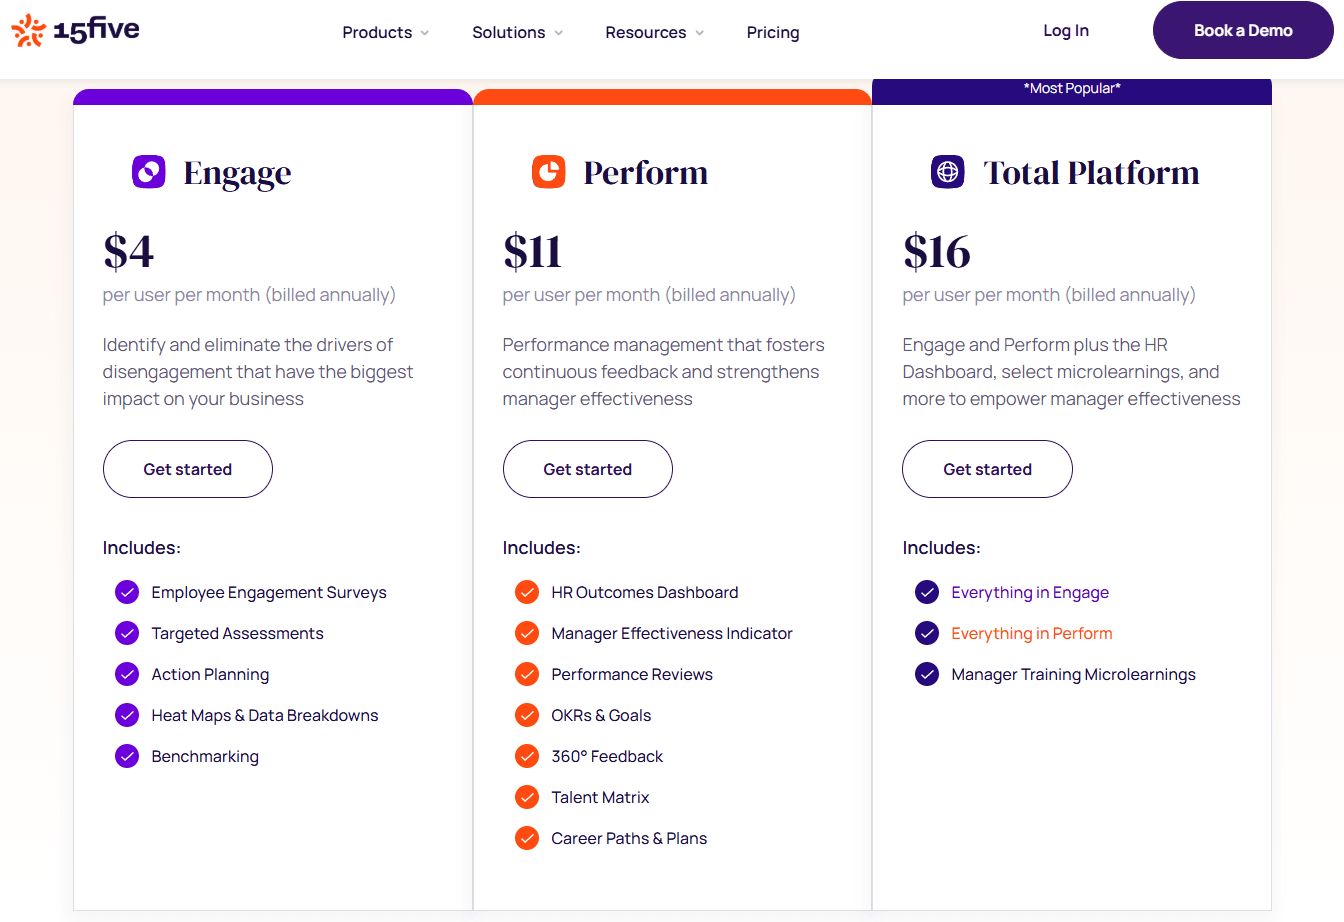
Task: Click checkmark beside Action Planning
Action: click(x=127, y=675)
